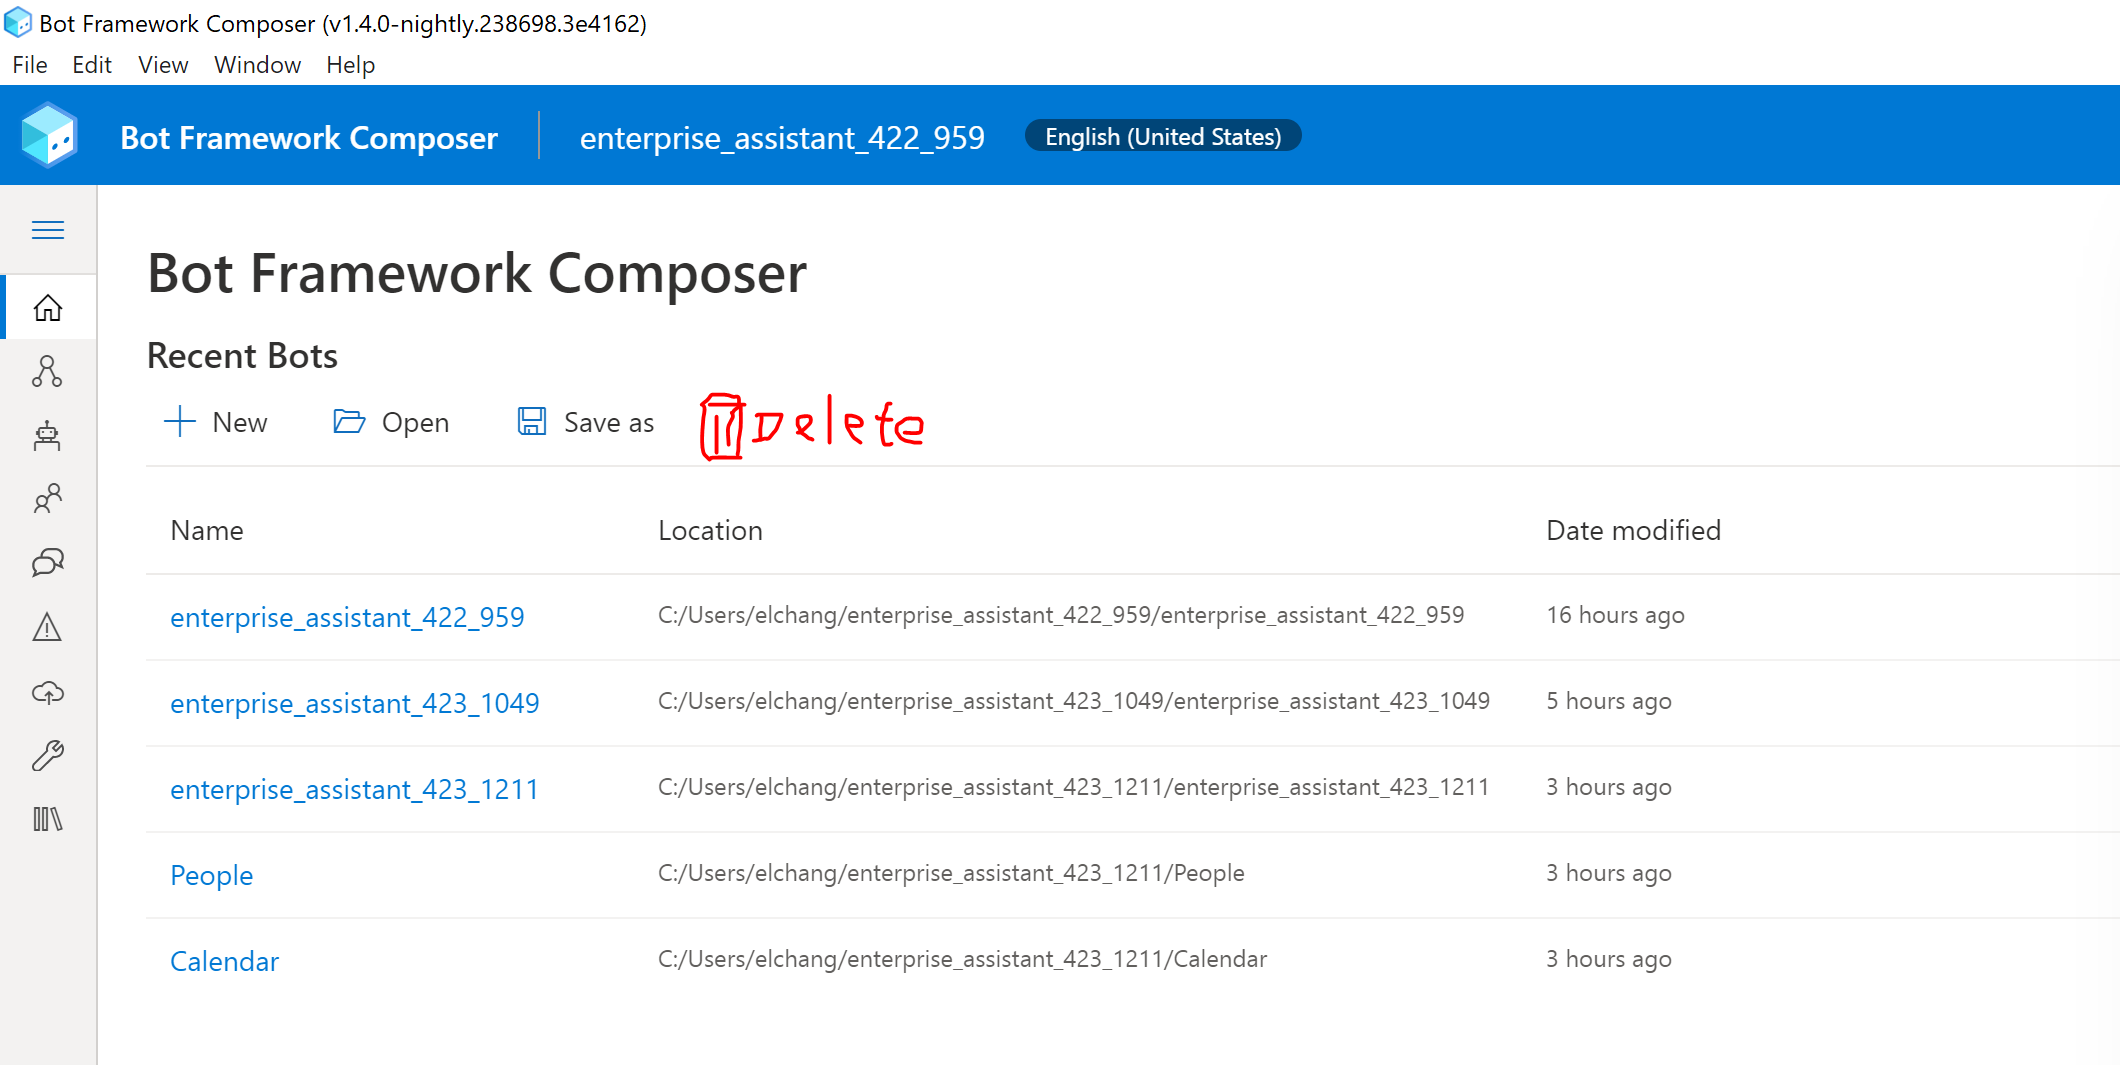This screenshot has width=2120, height=1065.
Task: Open the User Input view
Action: click(x=47, y=499)
